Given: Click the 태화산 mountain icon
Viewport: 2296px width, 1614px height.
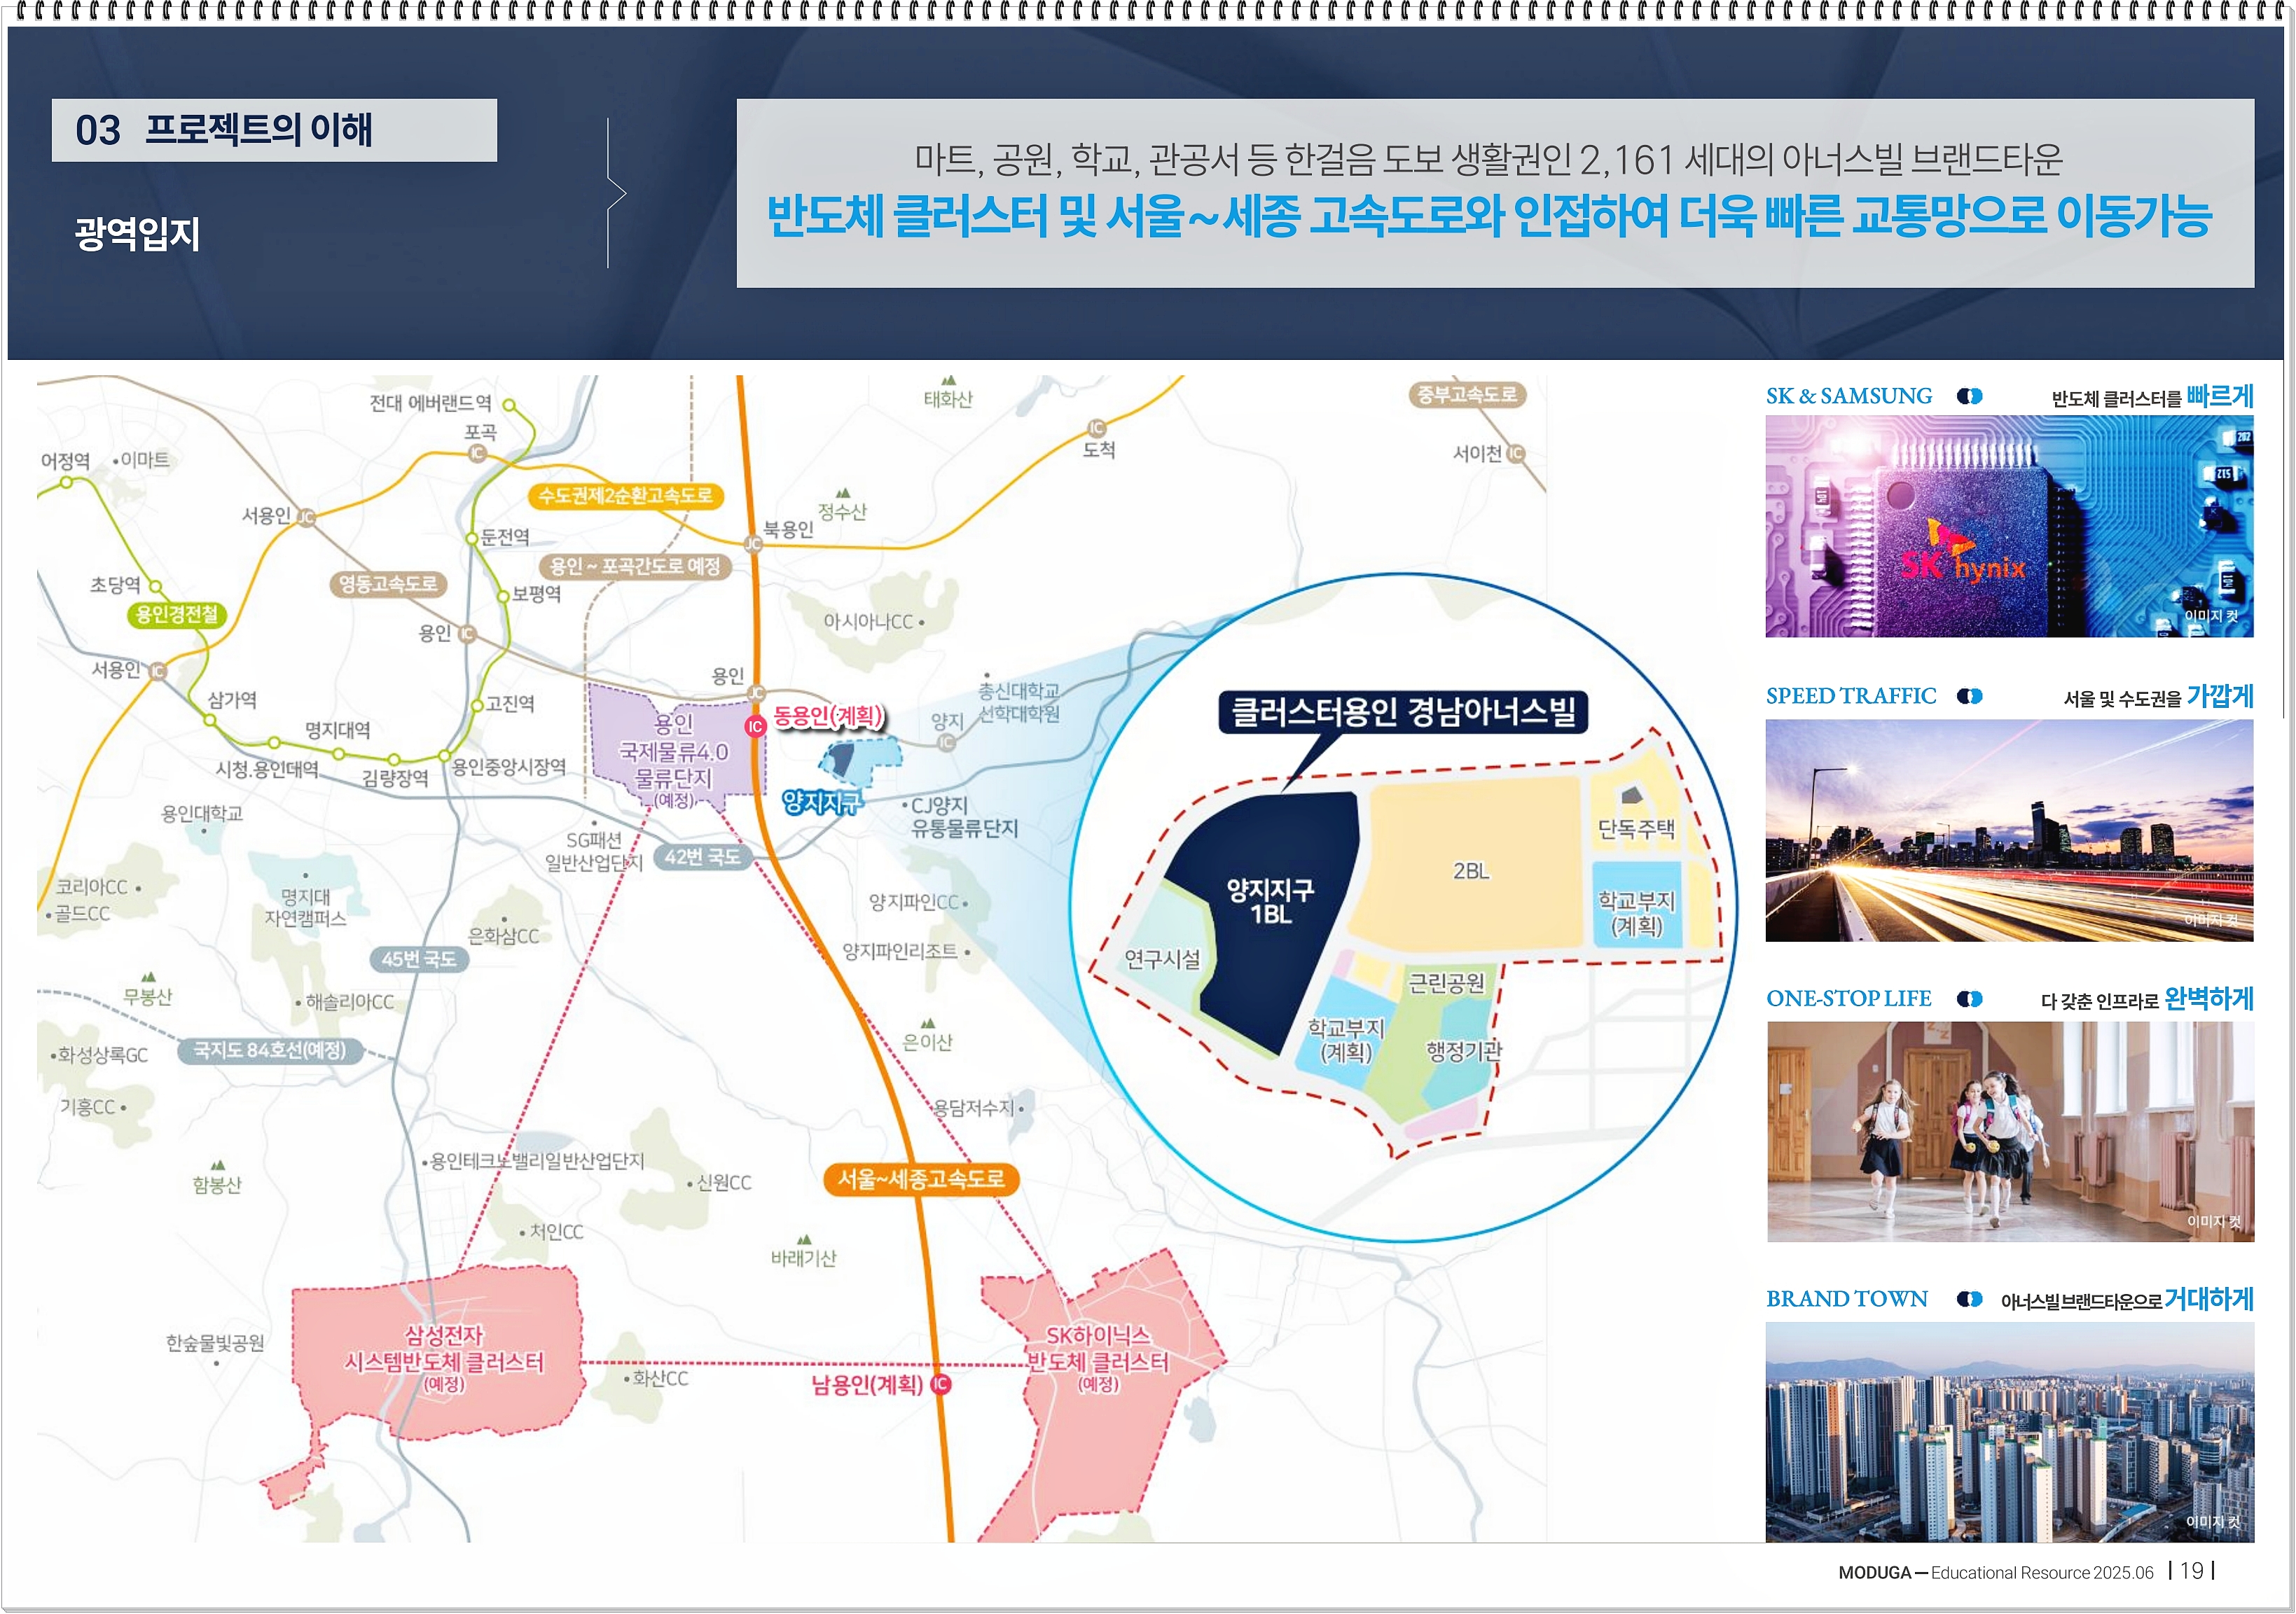Looking at the screenshot, I should point(949,381).
